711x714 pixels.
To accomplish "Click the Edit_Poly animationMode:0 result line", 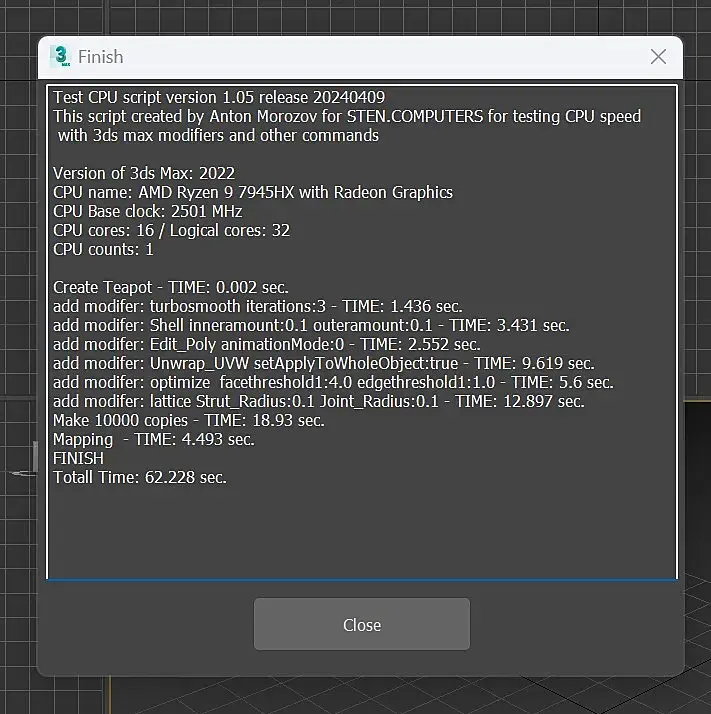I will (266, 345).
